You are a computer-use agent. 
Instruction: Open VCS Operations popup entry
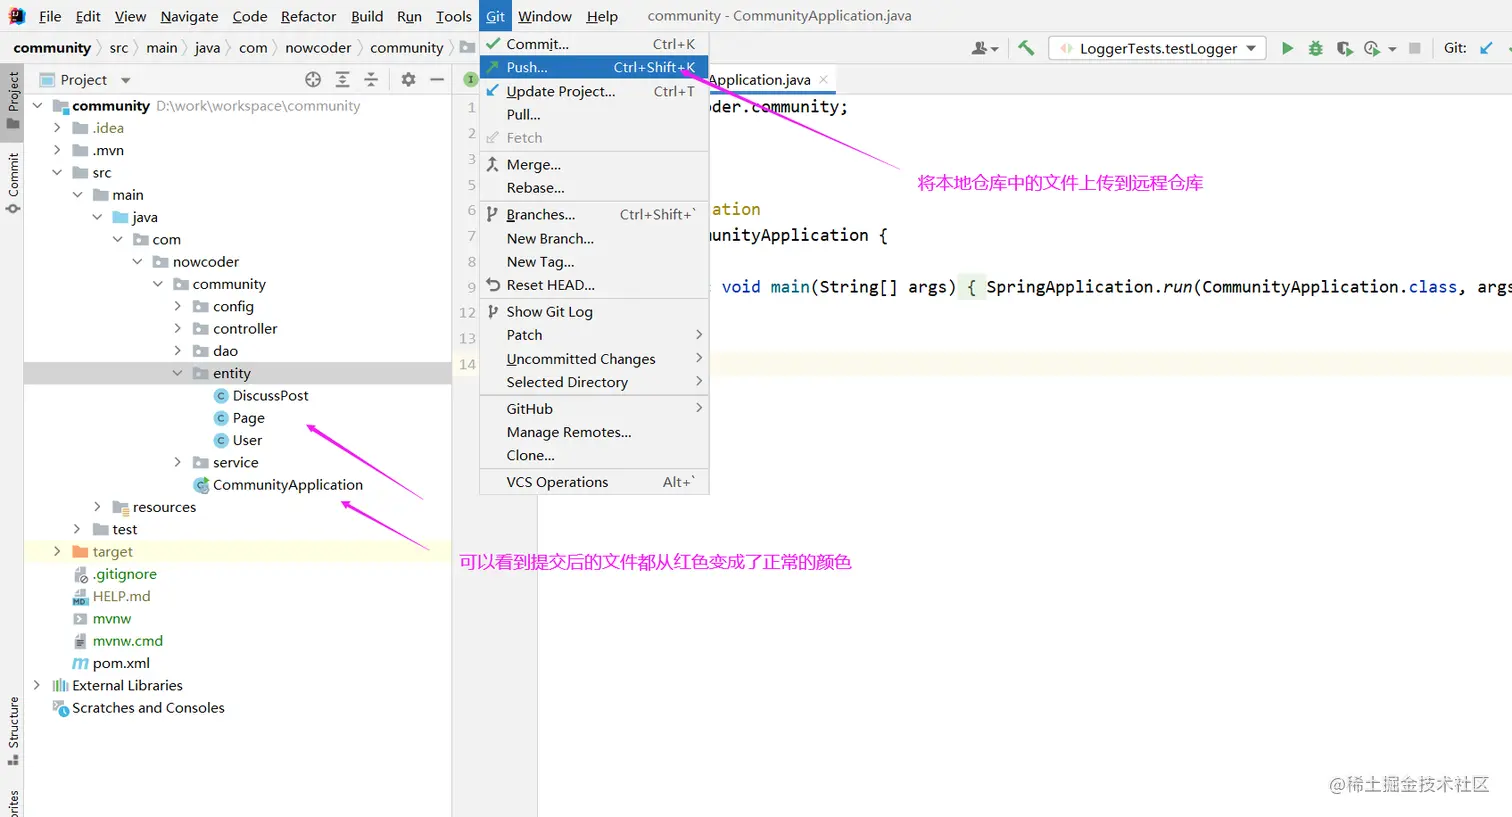point(594,482)
